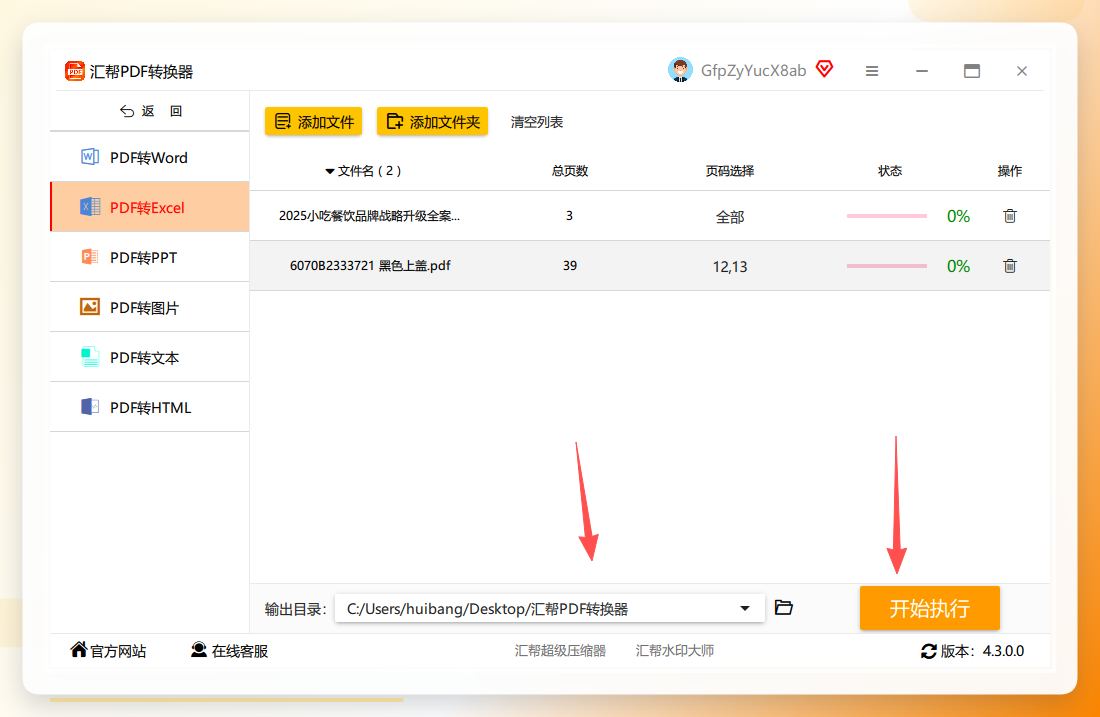Click page count 3 cell
The height and width of the screenshot is (717, 1100).
[x=570, y=216]
